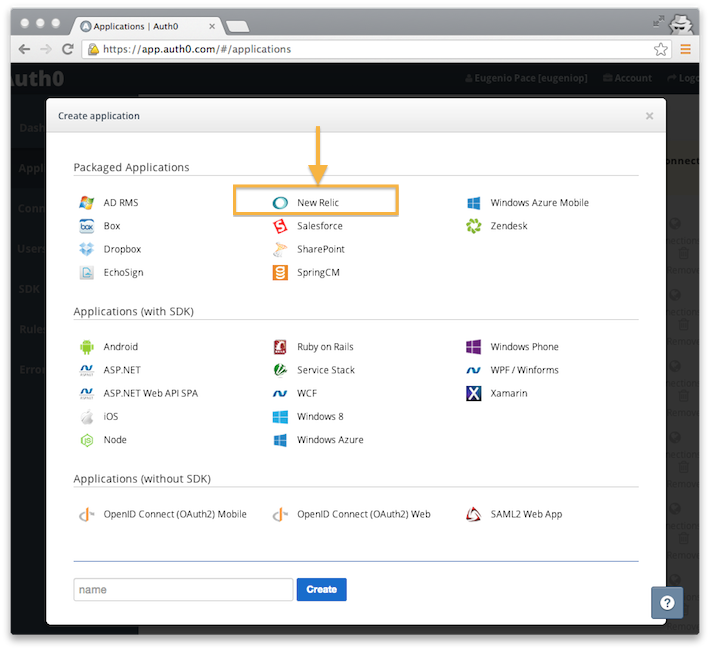
Task: Click the application name input field
Action: 183,589
